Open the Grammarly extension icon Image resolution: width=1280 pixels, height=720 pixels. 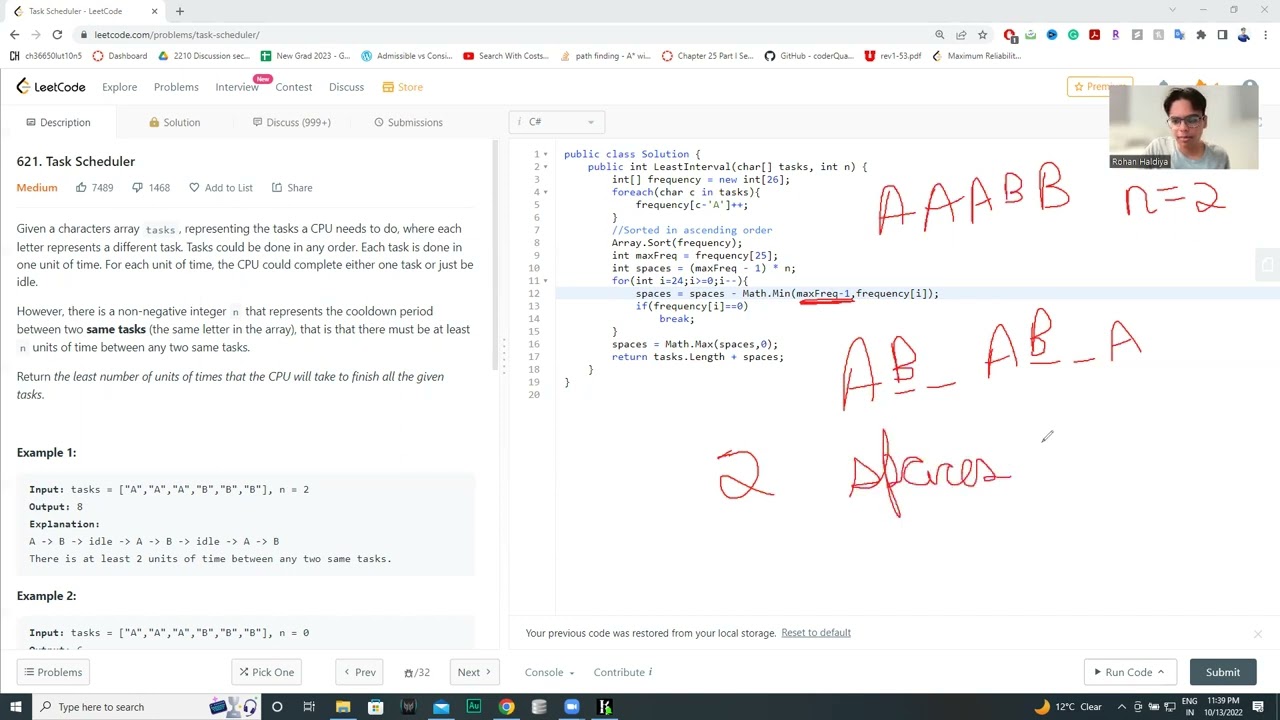click(1073, 34)
